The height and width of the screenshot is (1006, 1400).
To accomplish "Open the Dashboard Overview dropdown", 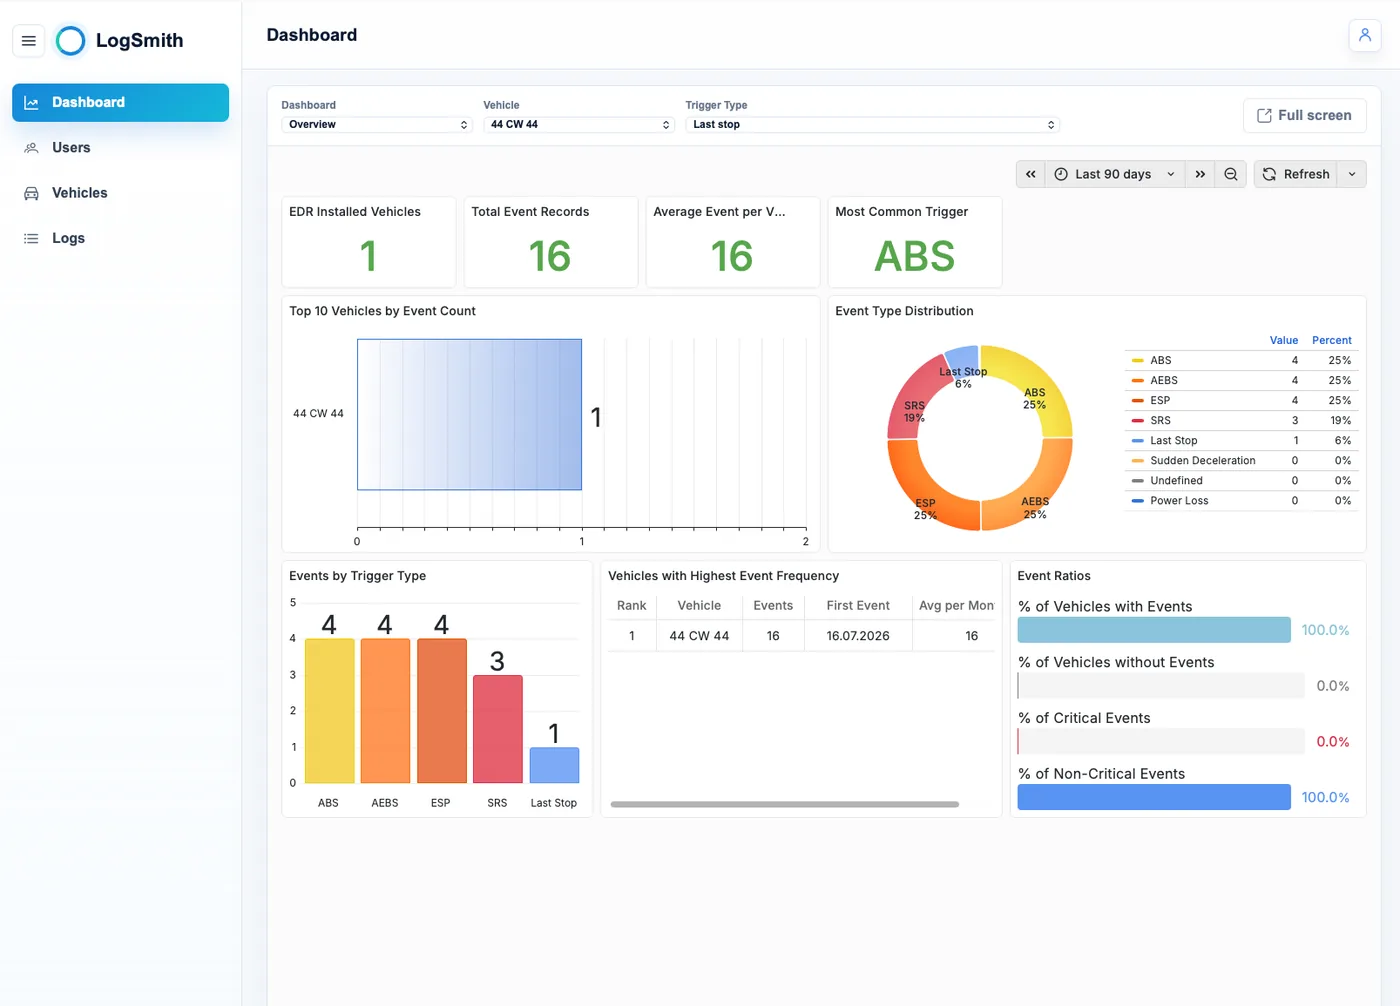I will click(377, 125).
